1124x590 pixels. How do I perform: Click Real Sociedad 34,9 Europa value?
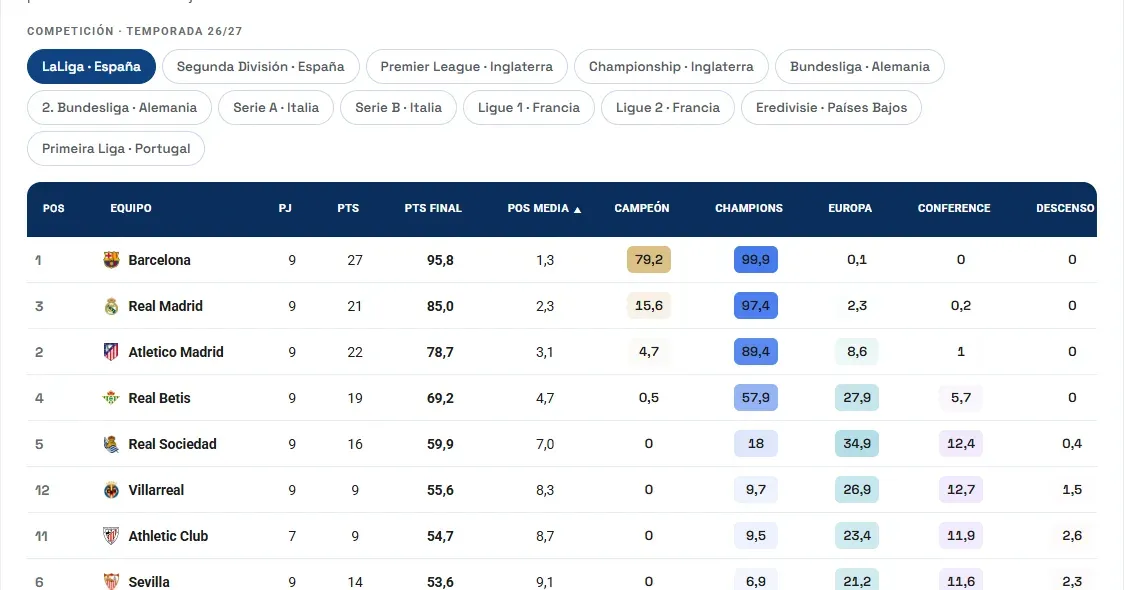(857, 443)
